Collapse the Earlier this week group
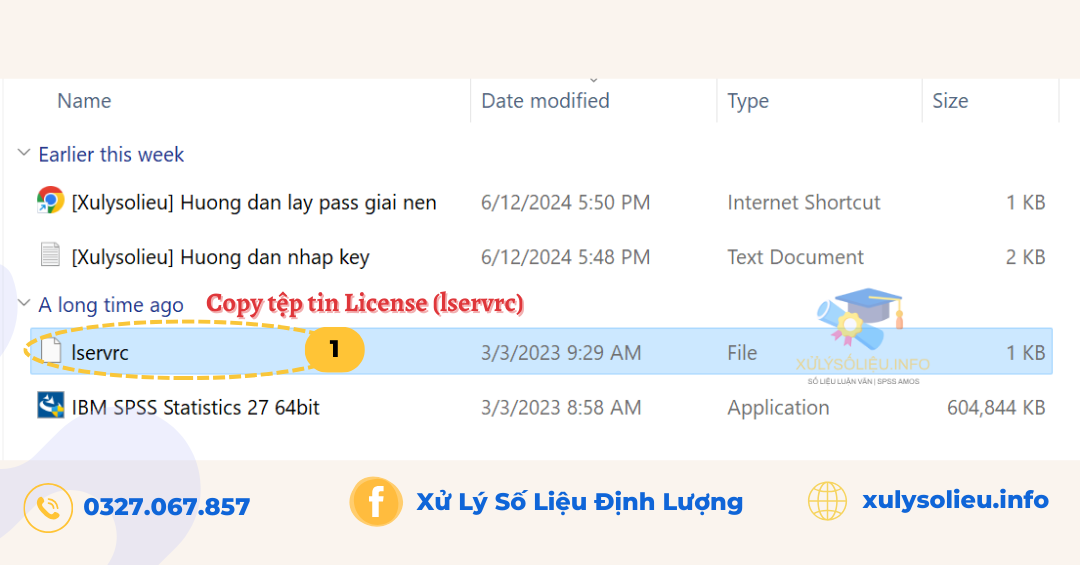The height and width of the screenshot is (565, 1080). pyautogui.click(x=24, y=152)
